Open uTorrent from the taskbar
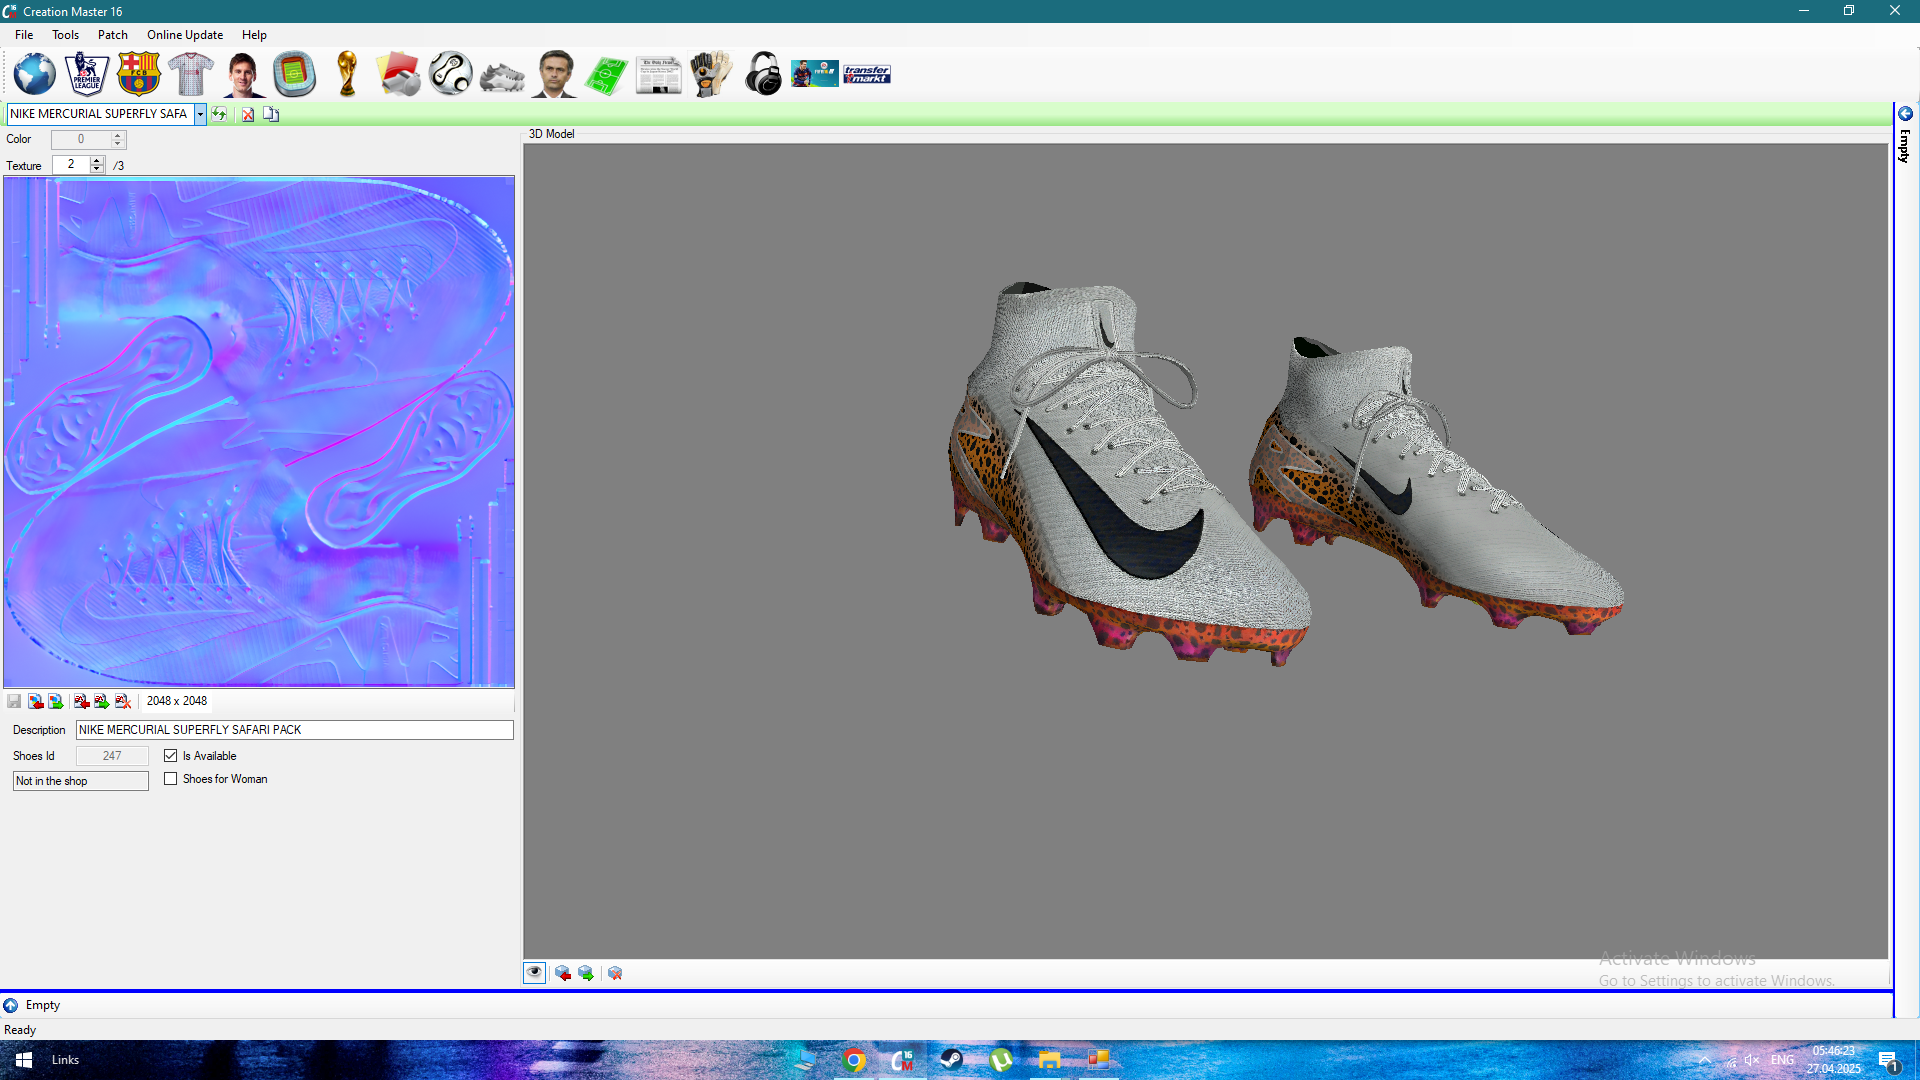The height and width of the screenshot is (1080, 1920). pyautogui.click(x=1000, y=1060)
